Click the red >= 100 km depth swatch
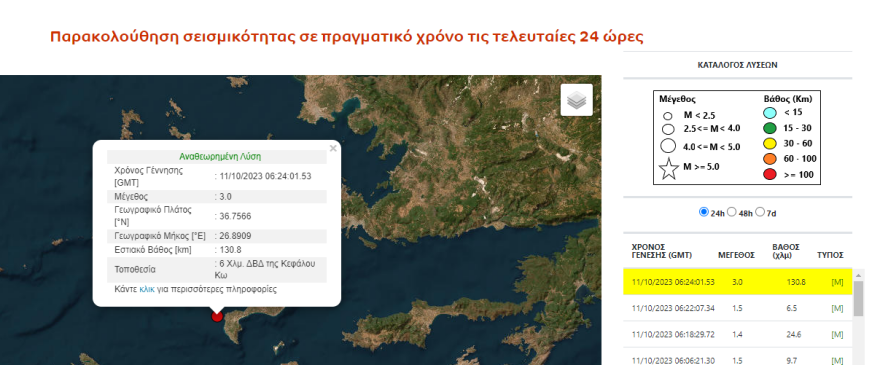The image size is (880, 365). [x=769, y=174]
